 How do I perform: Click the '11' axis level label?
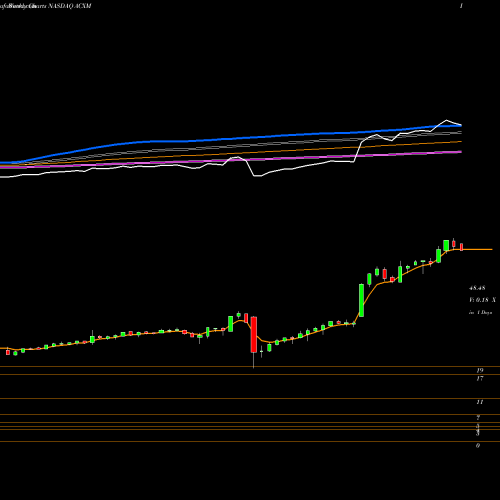coord(480,402)
